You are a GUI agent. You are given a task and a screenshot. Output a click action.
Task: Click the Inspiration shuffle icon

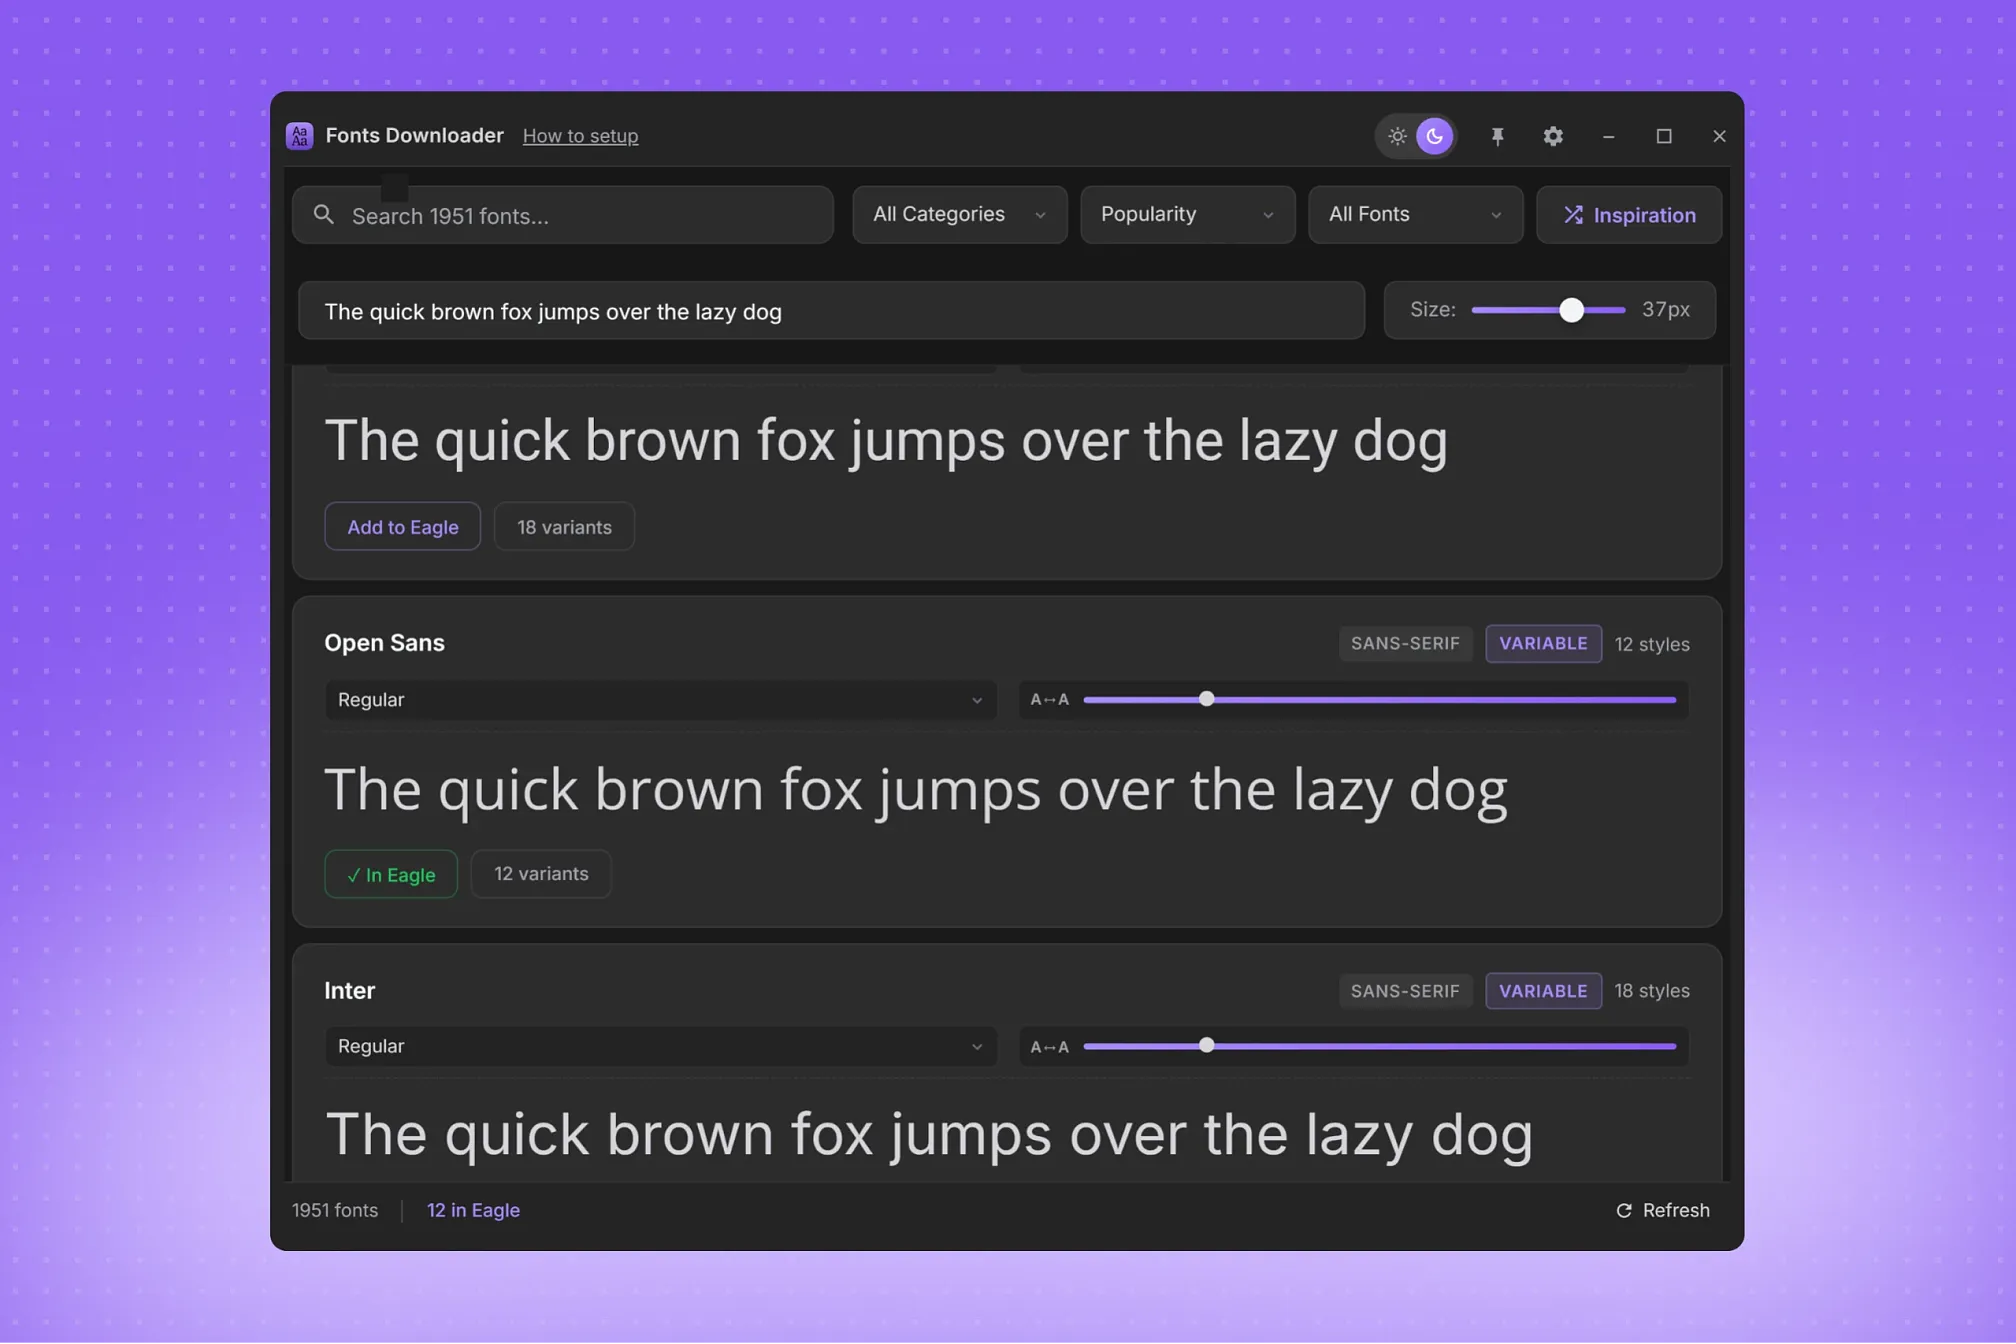tap(1573, 215)
